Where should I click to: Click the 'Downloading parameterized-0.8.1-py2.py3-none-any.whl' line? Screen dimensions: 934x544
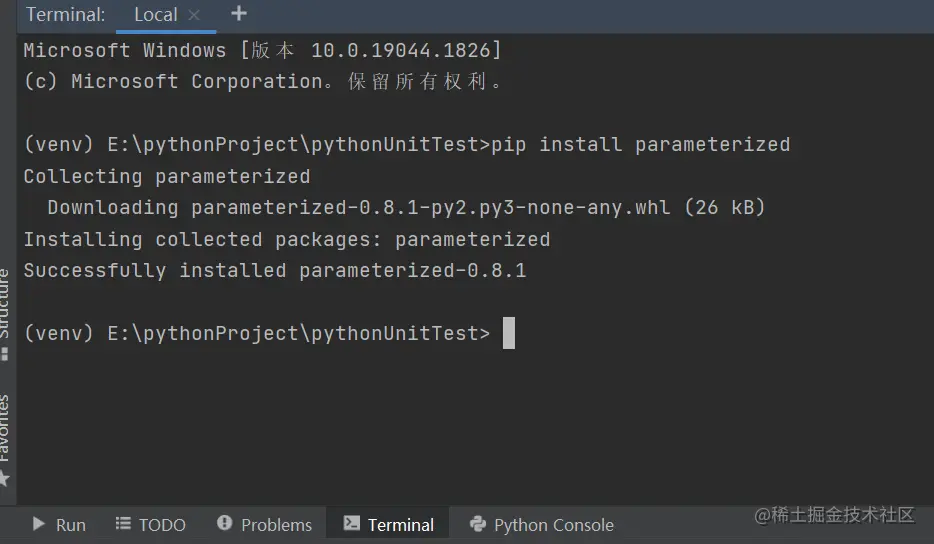(406, 207)
